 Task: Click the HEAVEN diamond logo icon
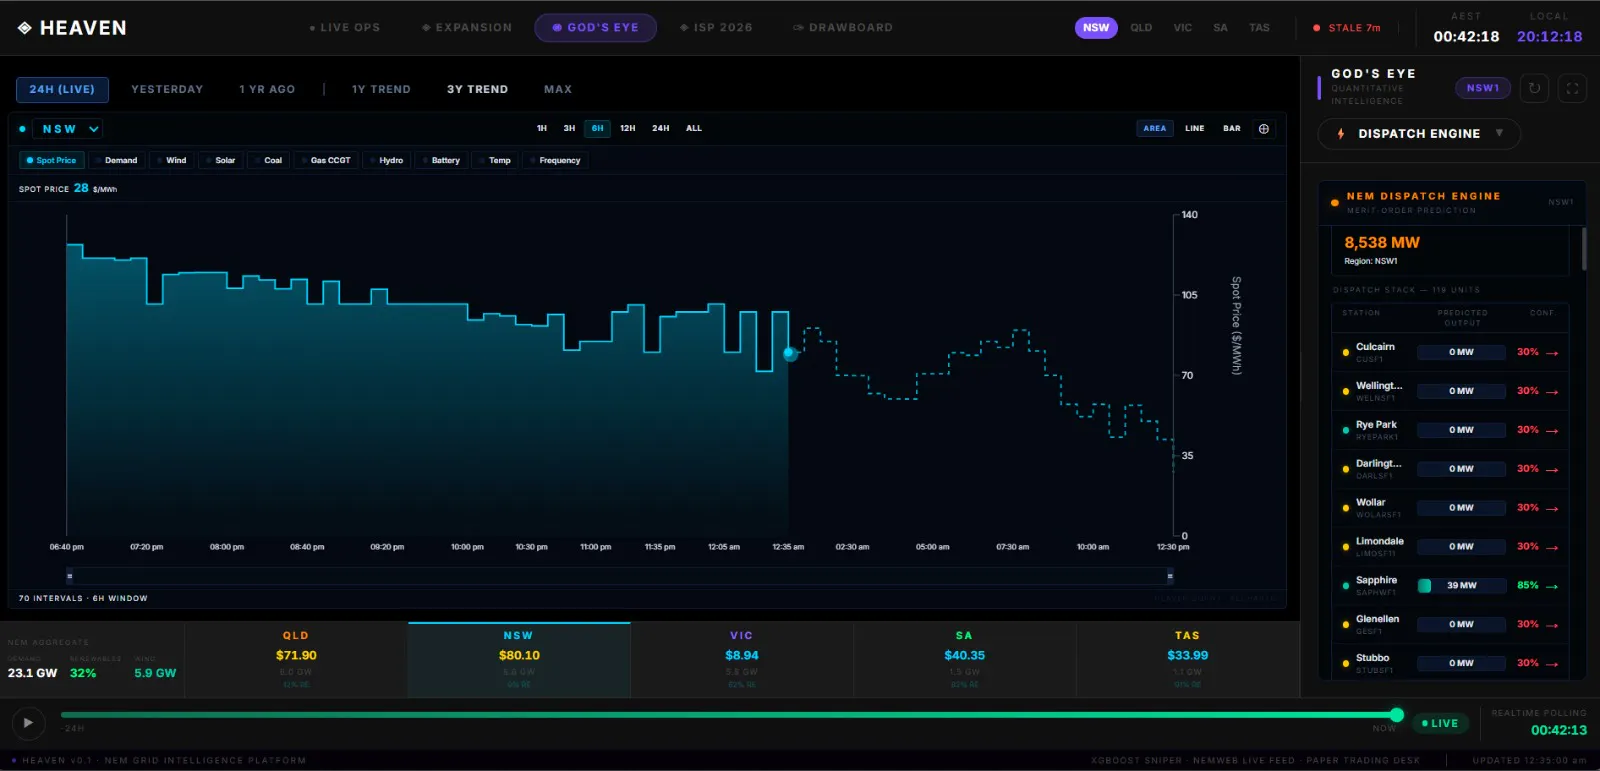25,28
